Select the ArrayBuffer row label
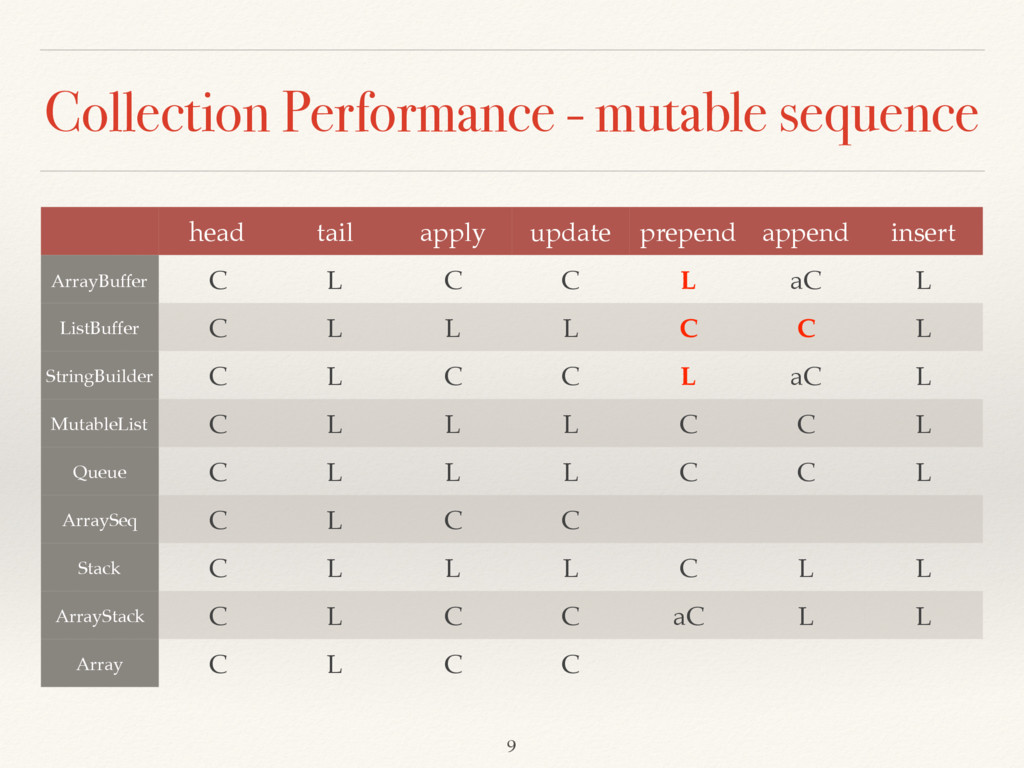Screen dimensions: 1024x768 [x=99, y=281]
